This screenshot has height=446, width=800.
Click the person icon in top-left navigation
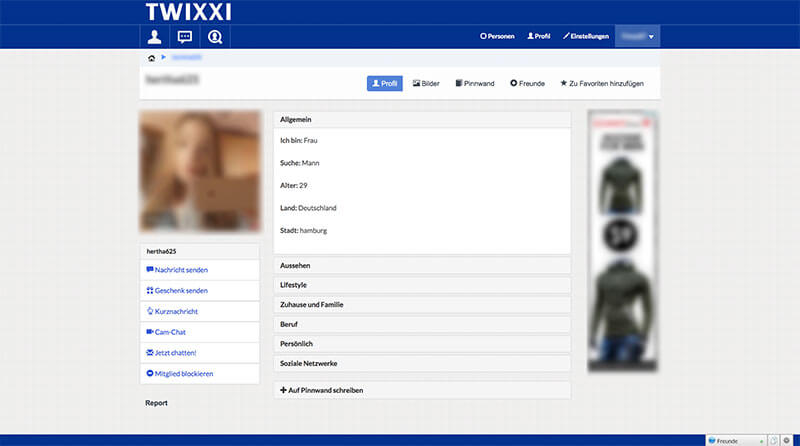click(154, 37)
